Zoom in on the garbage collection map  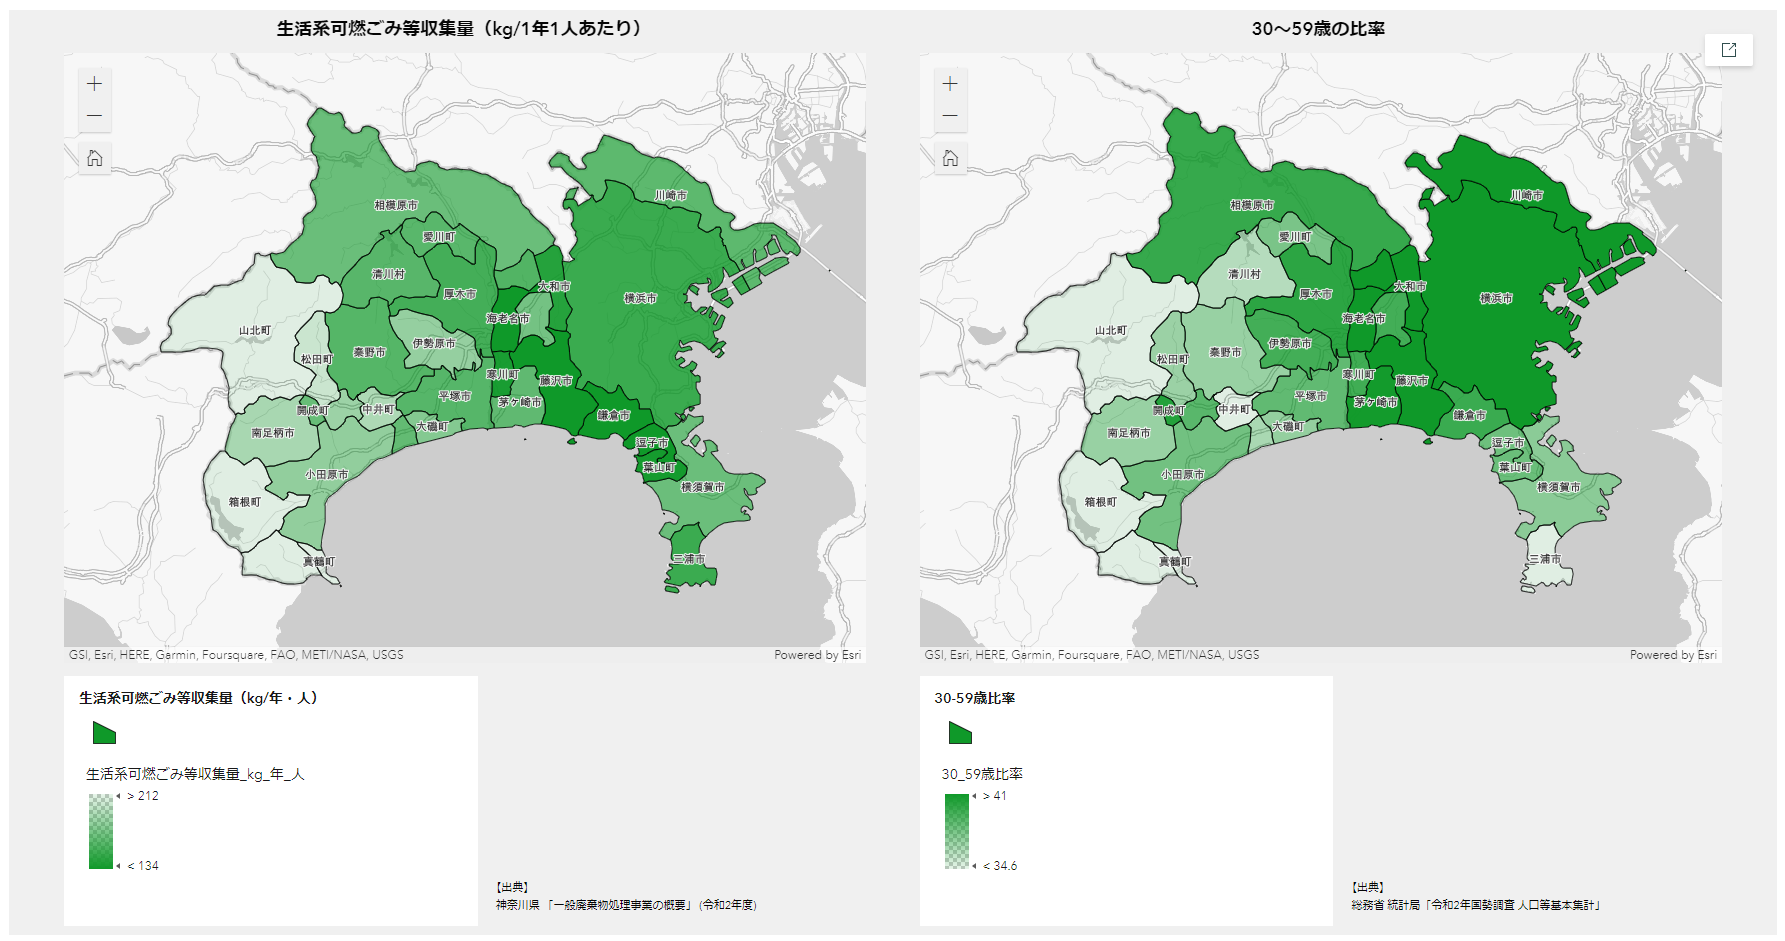click(94, 84)
